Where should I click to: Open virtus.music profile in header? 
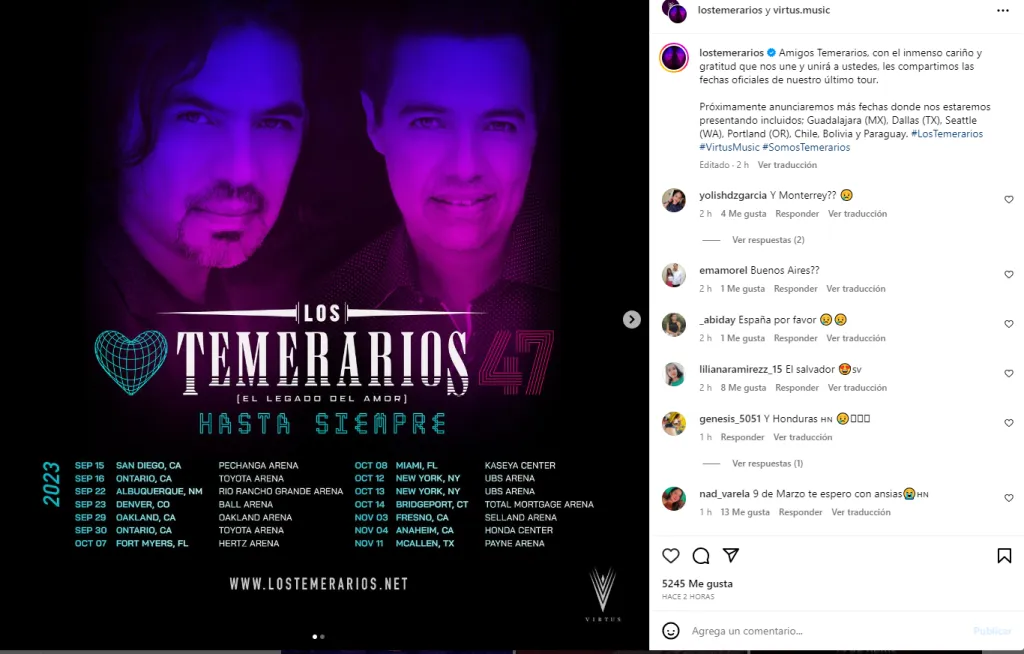click(801, 10)
